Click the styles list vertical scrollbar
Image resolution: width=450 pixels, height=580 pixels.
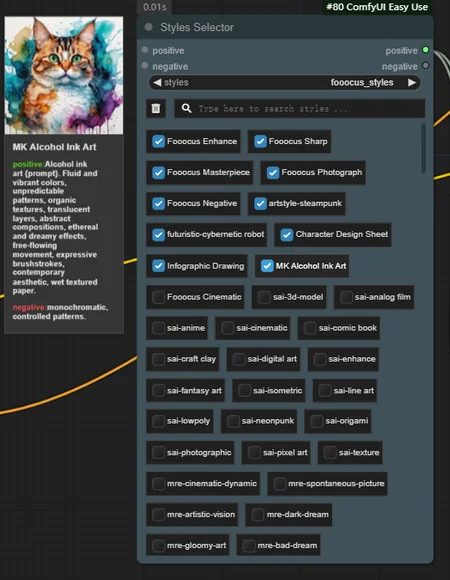(x=423, y=148)
